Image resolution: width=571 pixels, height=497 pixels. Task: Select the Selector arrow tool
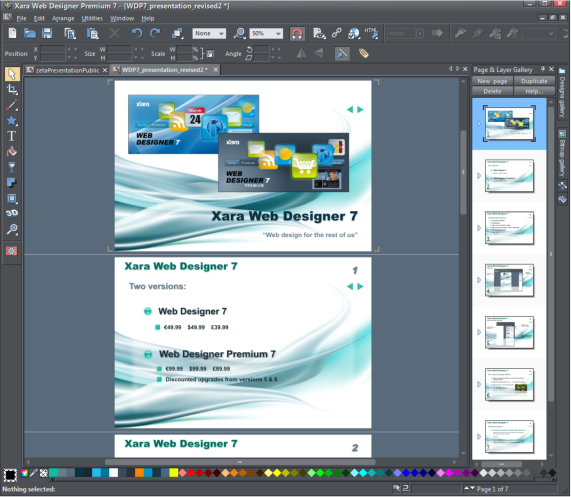pyautogui.click(x=12, y=74)
